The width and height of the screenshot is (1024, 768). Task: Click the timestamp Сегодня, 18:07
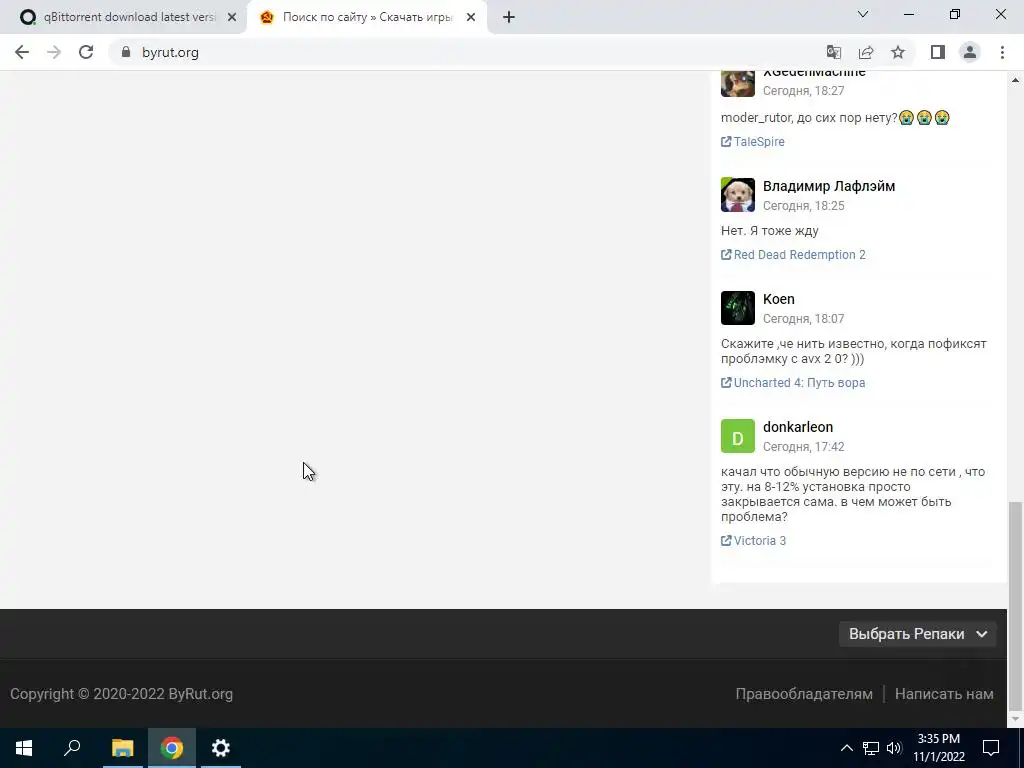[x=803, y=319]
